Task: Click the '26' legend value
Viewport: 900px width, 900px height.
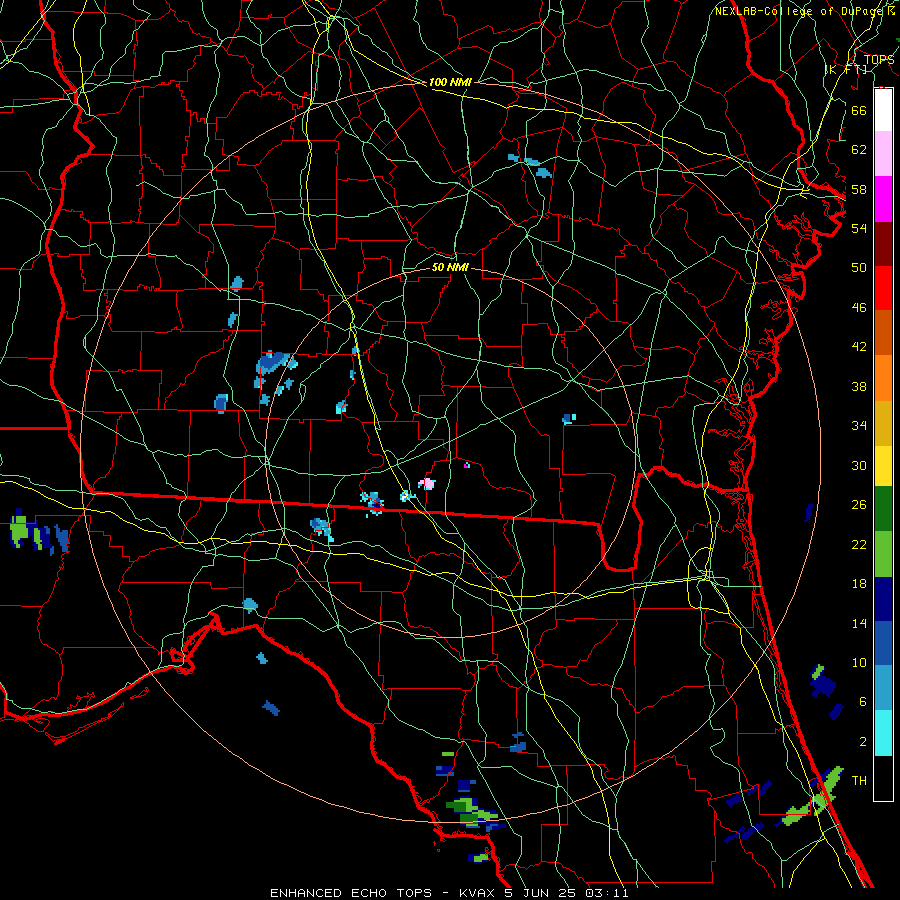Action: coord(859,505)
